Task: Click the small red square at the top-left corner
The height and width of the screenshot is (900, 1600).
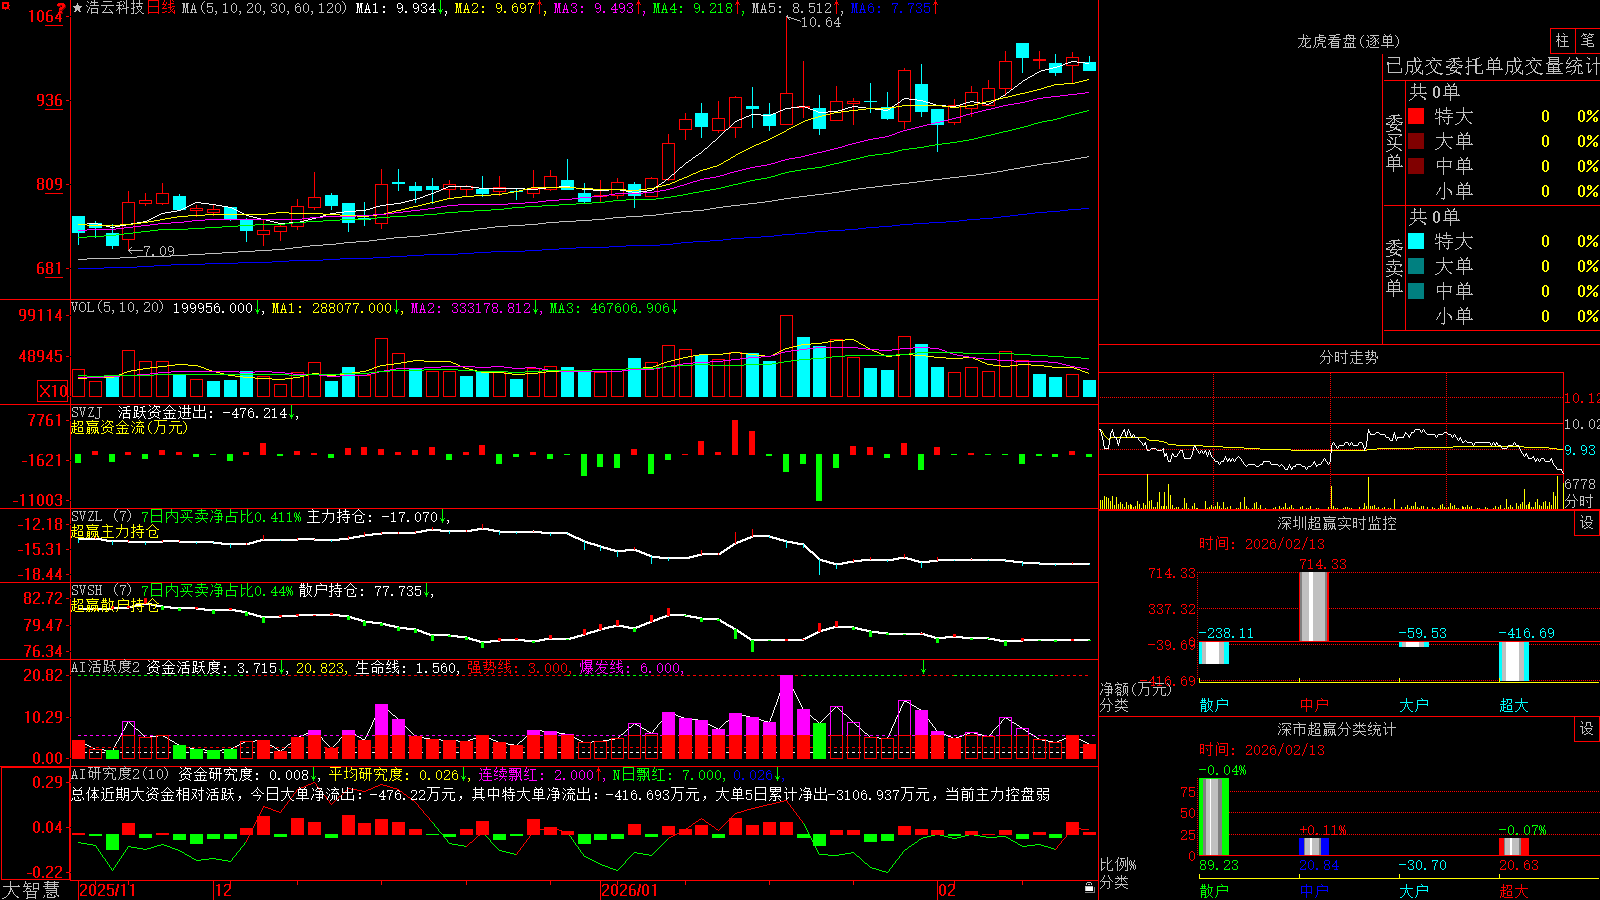Action: 4,4
